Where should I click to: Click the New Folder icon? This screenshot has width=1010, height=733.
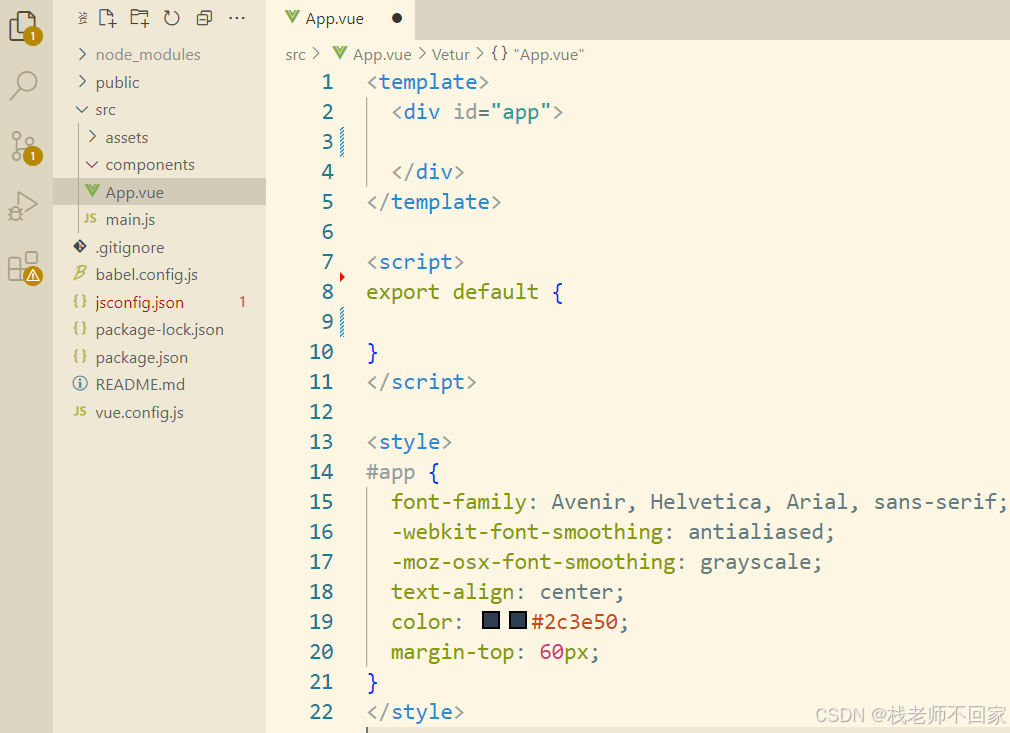click(x=140, y=18)
